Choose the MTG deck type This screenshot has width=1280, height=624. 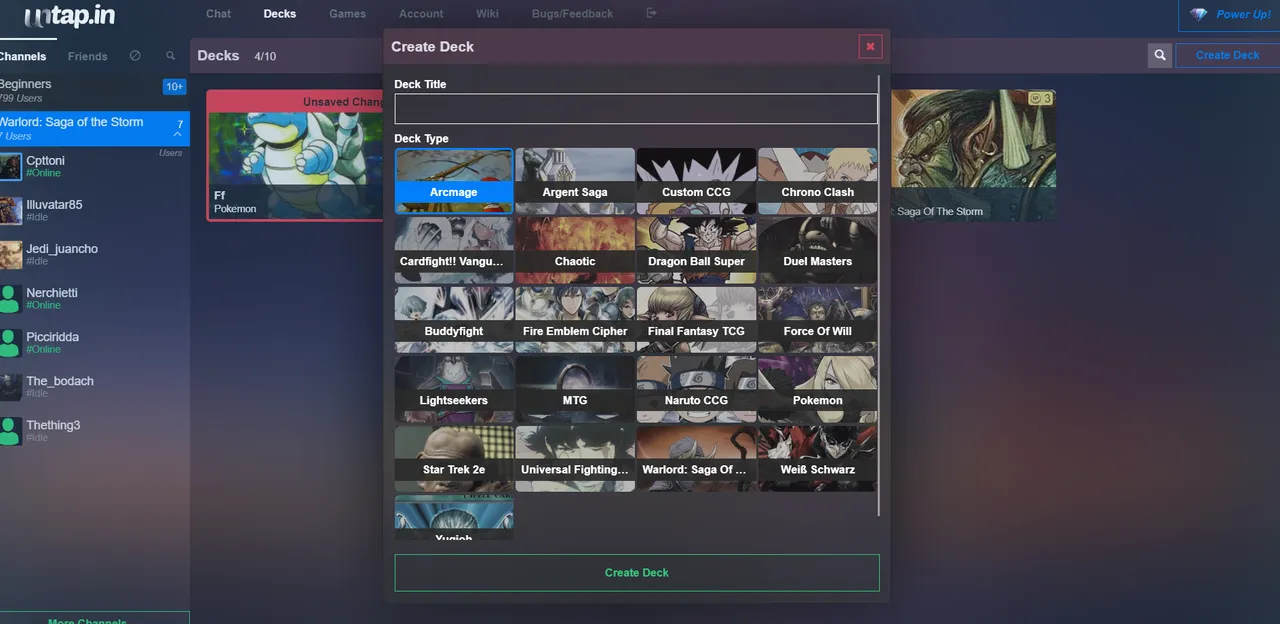pyautogui.click(x=575, y=389)
